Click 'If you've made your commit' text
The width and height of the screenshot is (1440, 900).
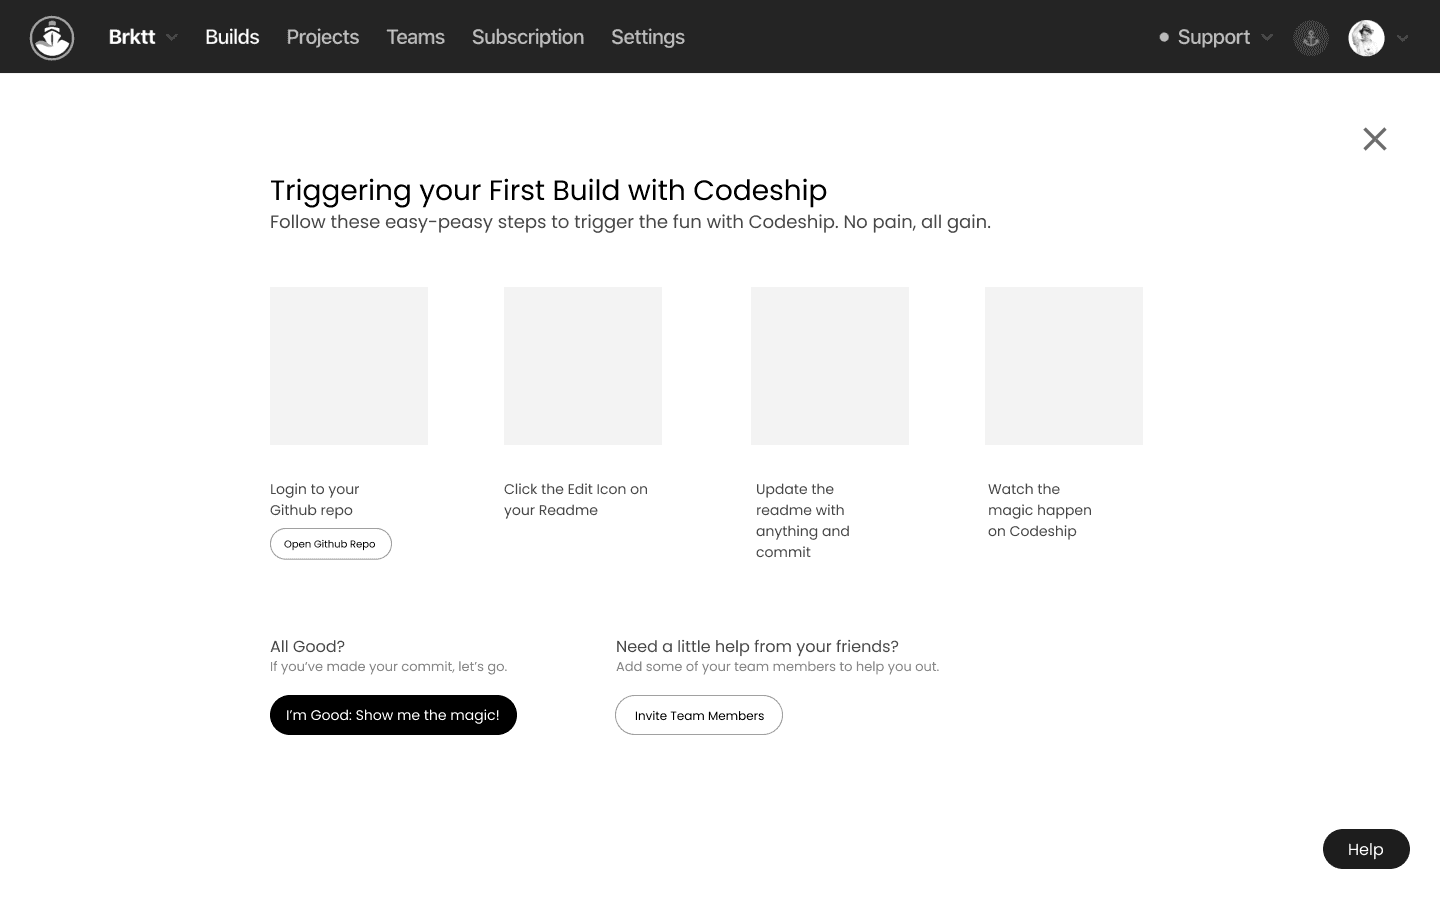click(388, 667)
